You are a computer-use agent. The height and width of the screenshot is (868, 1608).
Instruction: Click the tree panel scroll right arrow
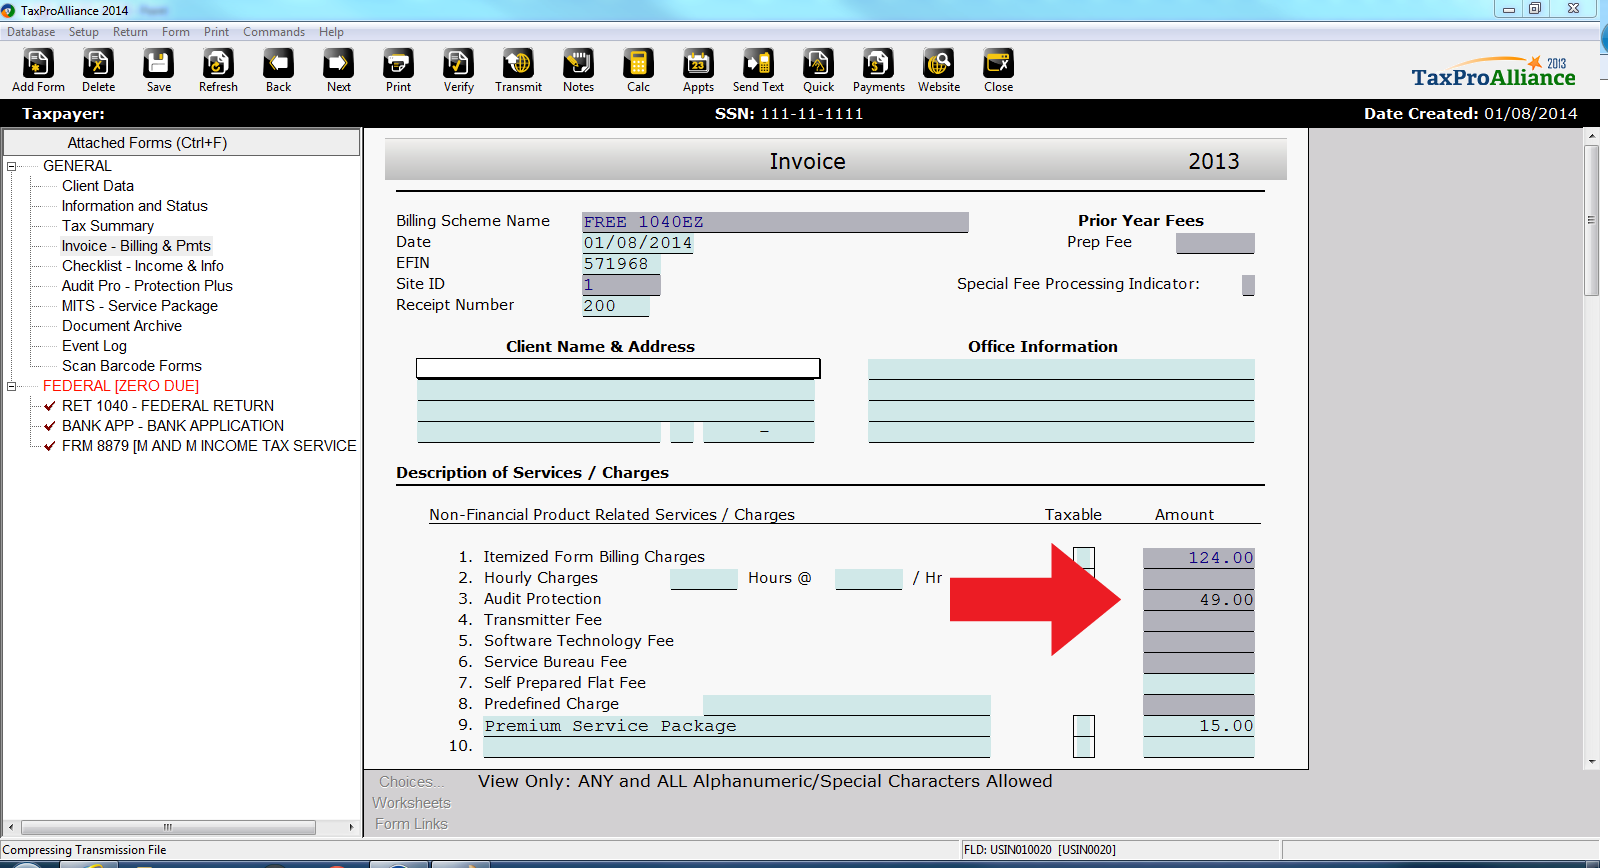pyautogui.click(x=351, y=827)
